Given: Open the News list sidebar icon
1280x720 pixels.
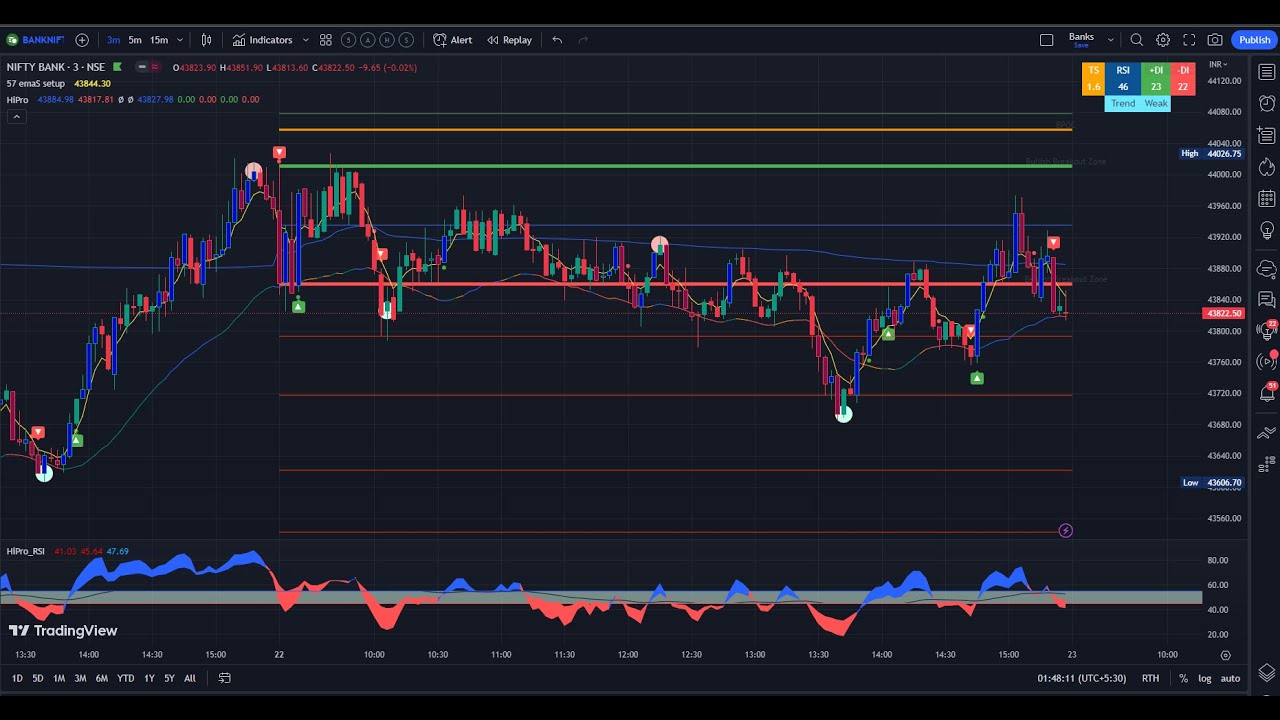Looking at the screenshot, I should tap(1266, 135).
